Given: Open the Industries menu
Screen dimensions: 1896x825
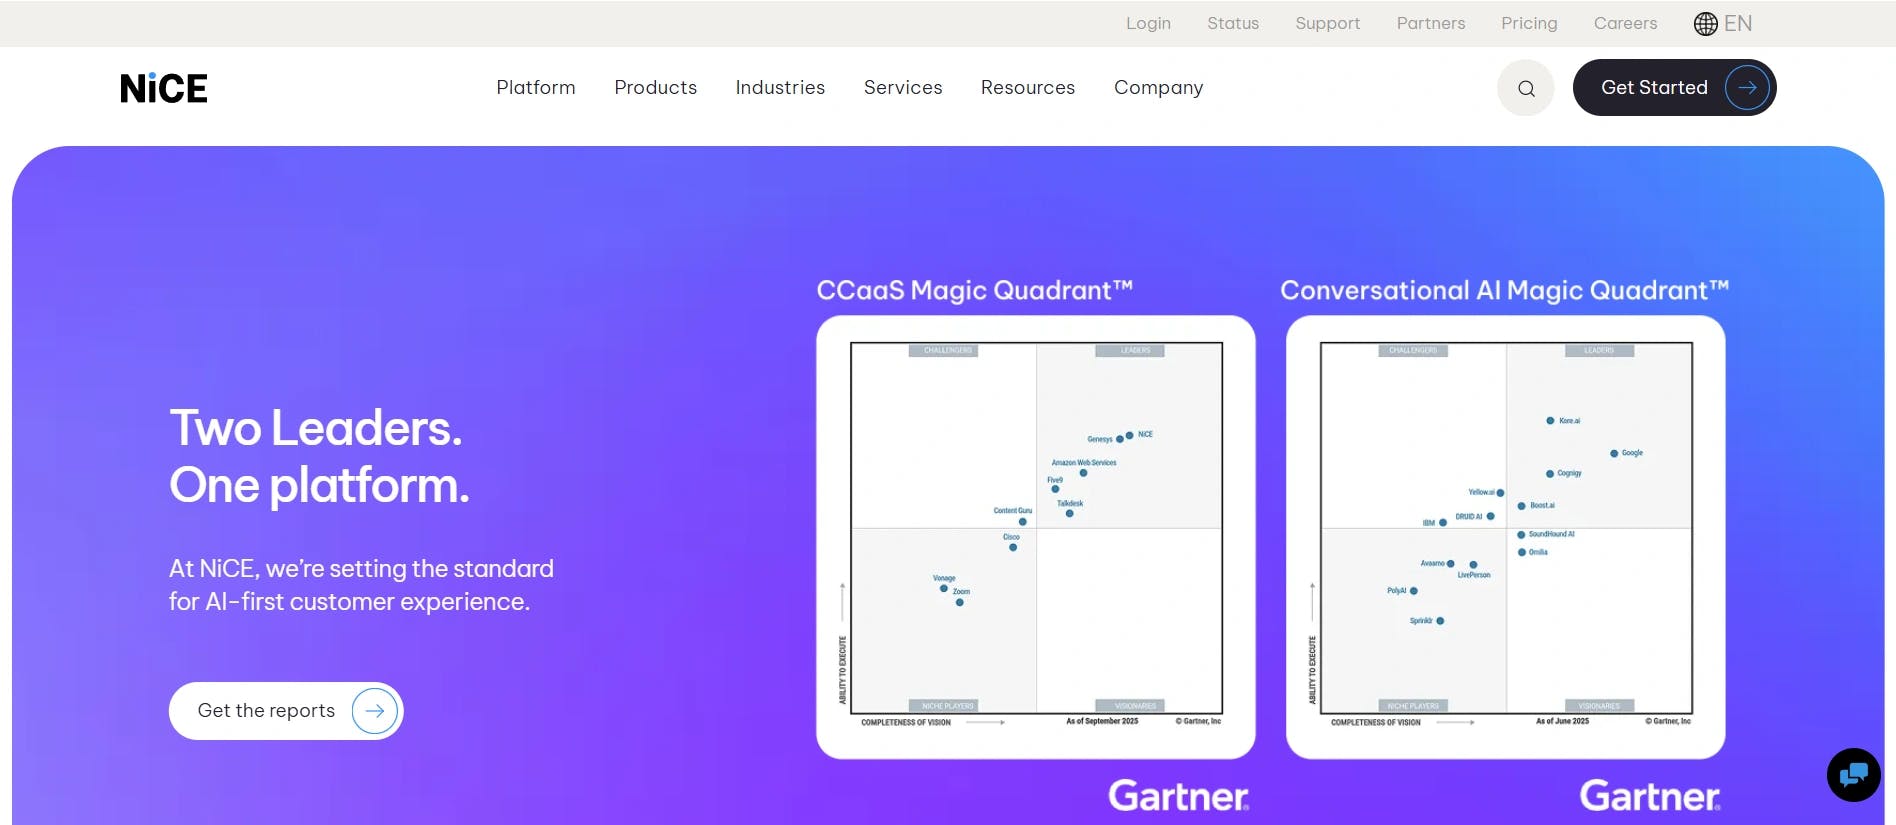Looking at the screenshot, I should point(780,88).
